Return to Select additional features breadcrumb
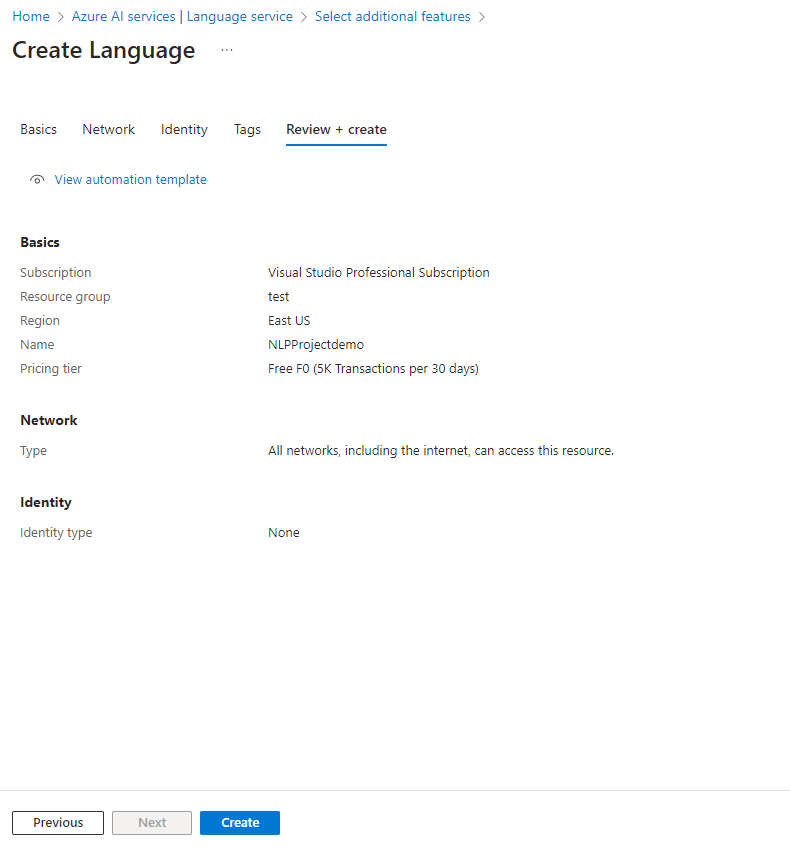Viewport: 790px width, 854px height. point(392,17)
